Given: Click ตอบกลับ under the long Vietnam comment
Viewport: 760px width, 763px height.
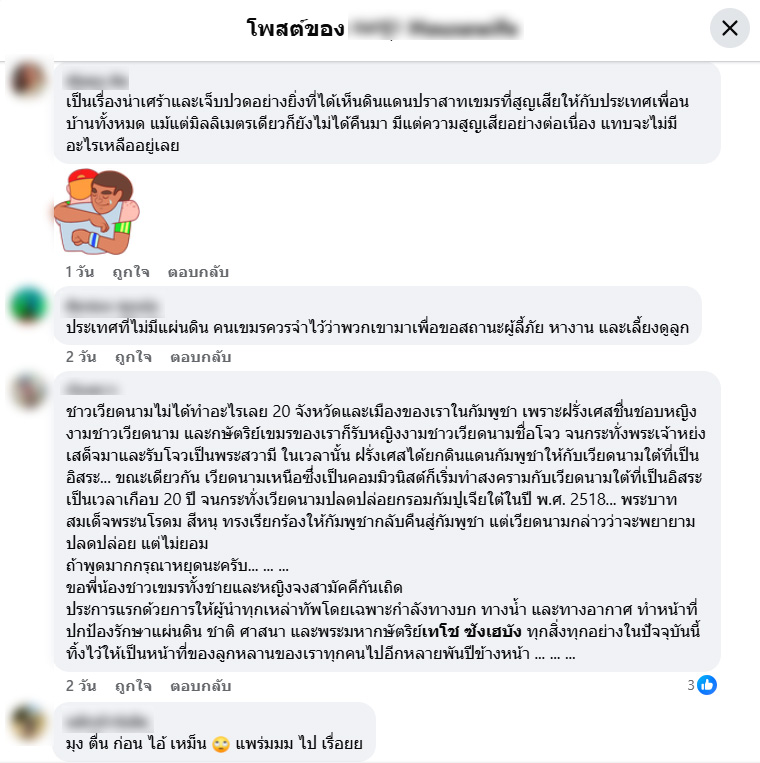Looking at the screenshot, I should point(200,686).
